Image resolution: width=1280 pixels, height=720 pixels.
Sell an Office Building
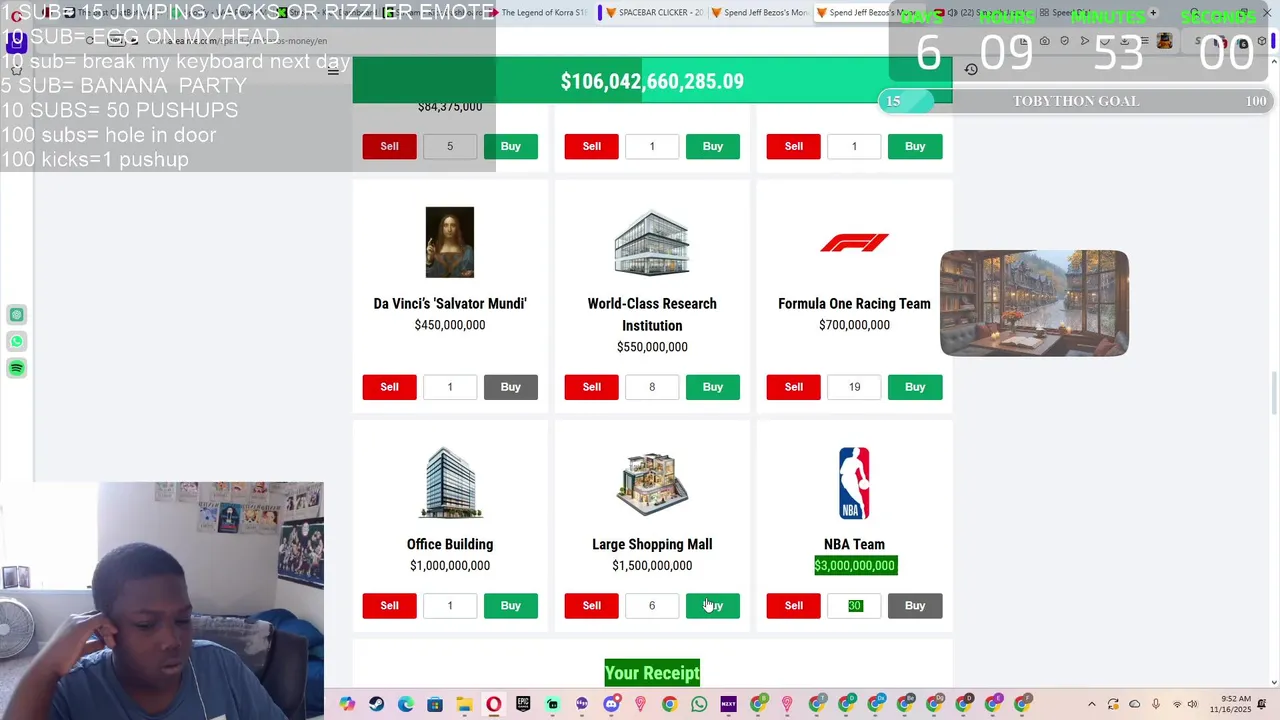click(389, 605)
